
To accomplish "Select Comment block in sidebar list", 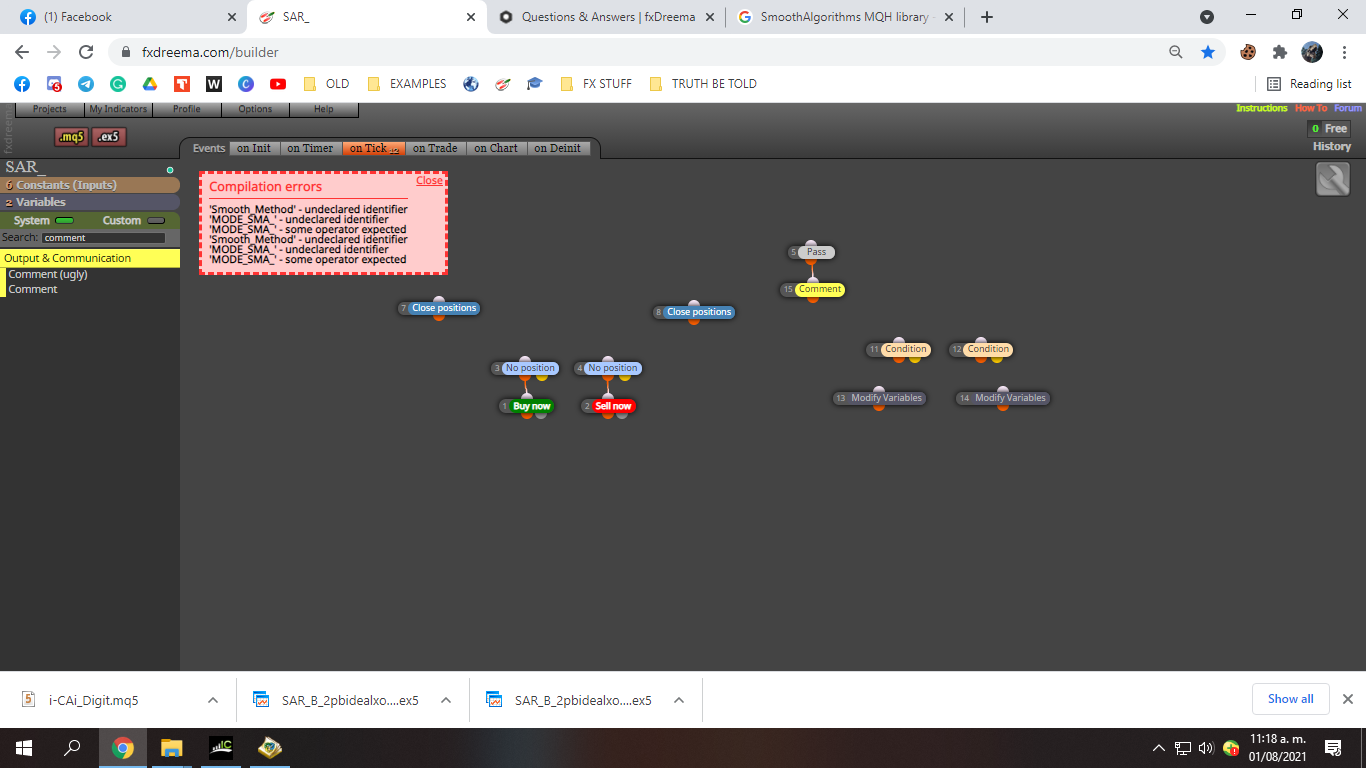I will [x=33, y=289].
